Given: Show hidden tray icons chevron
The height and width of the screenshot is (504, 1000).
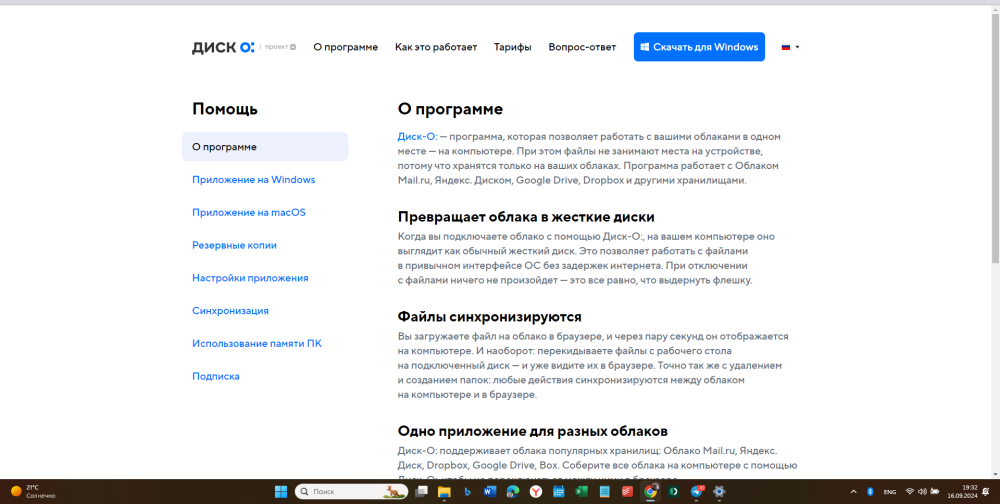Looking at the screenshot, I should (853, 492).
